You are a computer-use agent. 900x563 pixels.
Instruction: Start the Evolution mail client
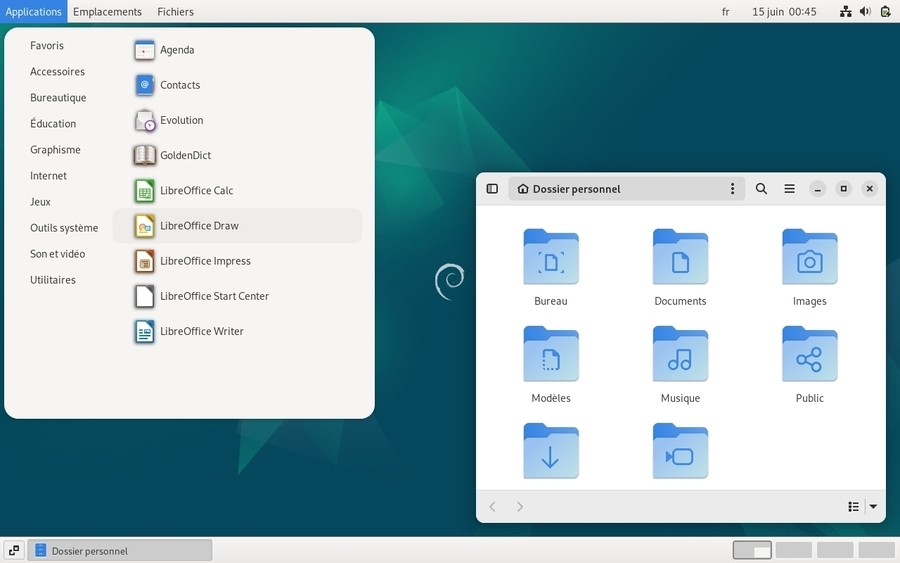(x=237, y=120)
